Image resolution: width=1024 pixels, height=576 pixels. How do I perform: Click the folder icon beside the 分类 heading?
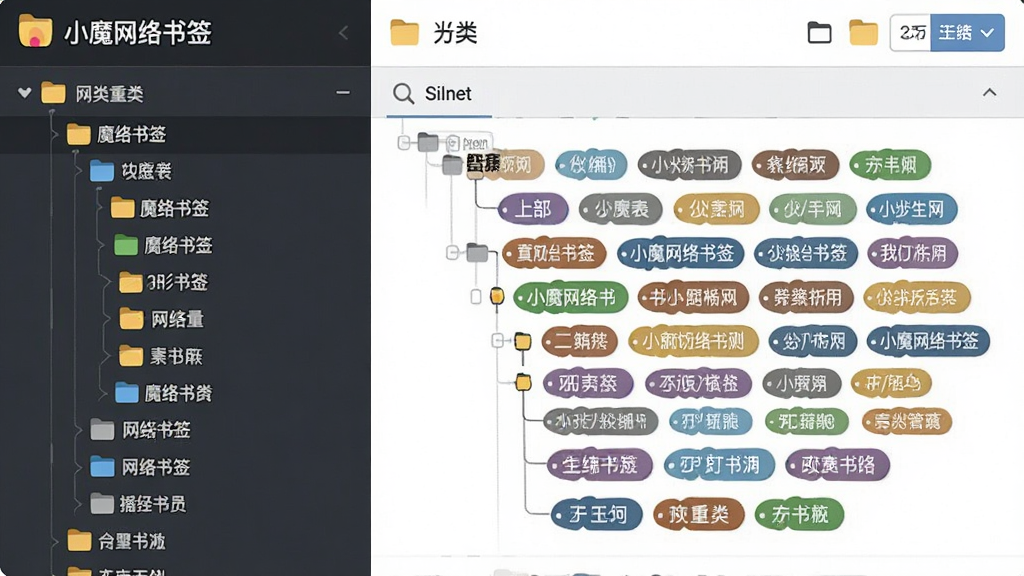pyautogui.click(x=404, y=33)
